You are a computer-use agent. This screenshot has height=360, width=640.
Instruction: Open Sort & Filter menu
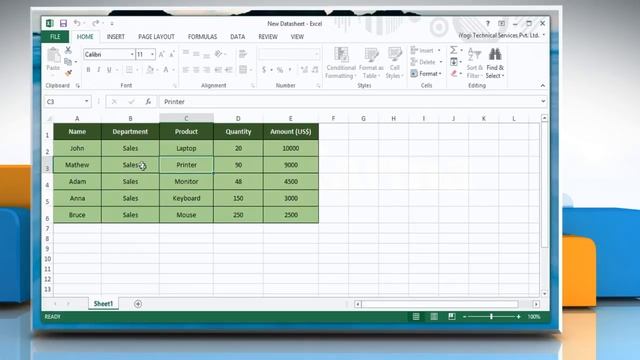tap(474, 62)
